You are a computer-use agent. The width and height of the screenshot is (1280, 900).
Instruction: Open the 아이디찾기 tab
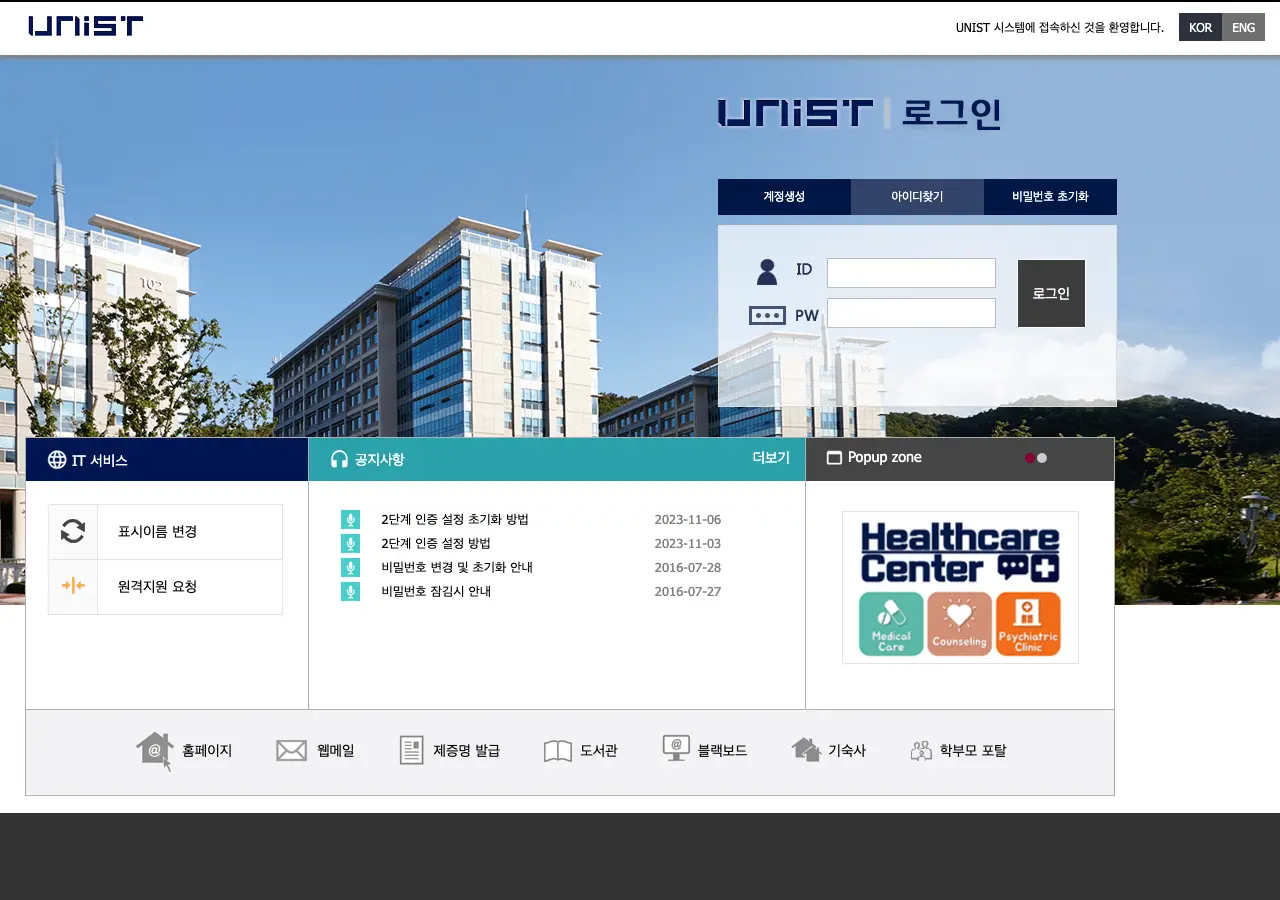point(917,197)
